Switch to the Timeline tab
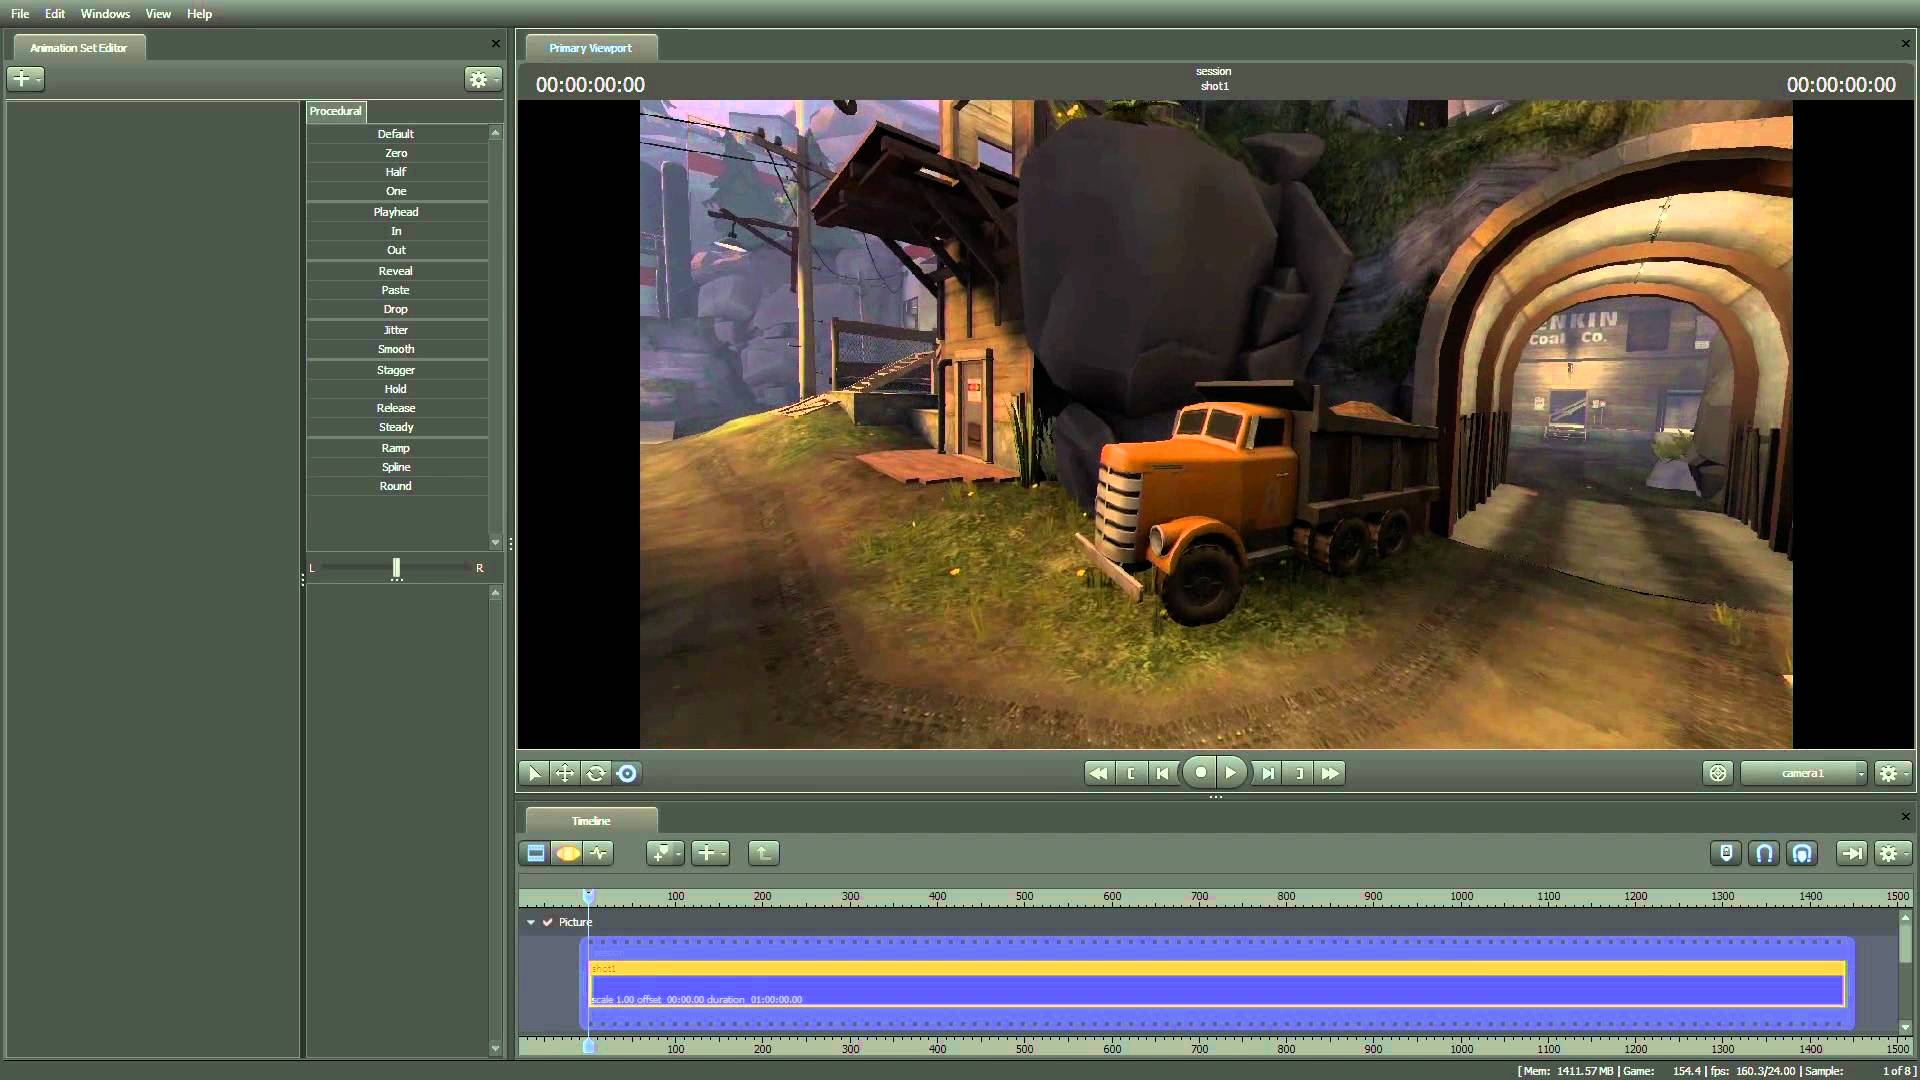1920x1080 pixels. (x=591, y=821)
